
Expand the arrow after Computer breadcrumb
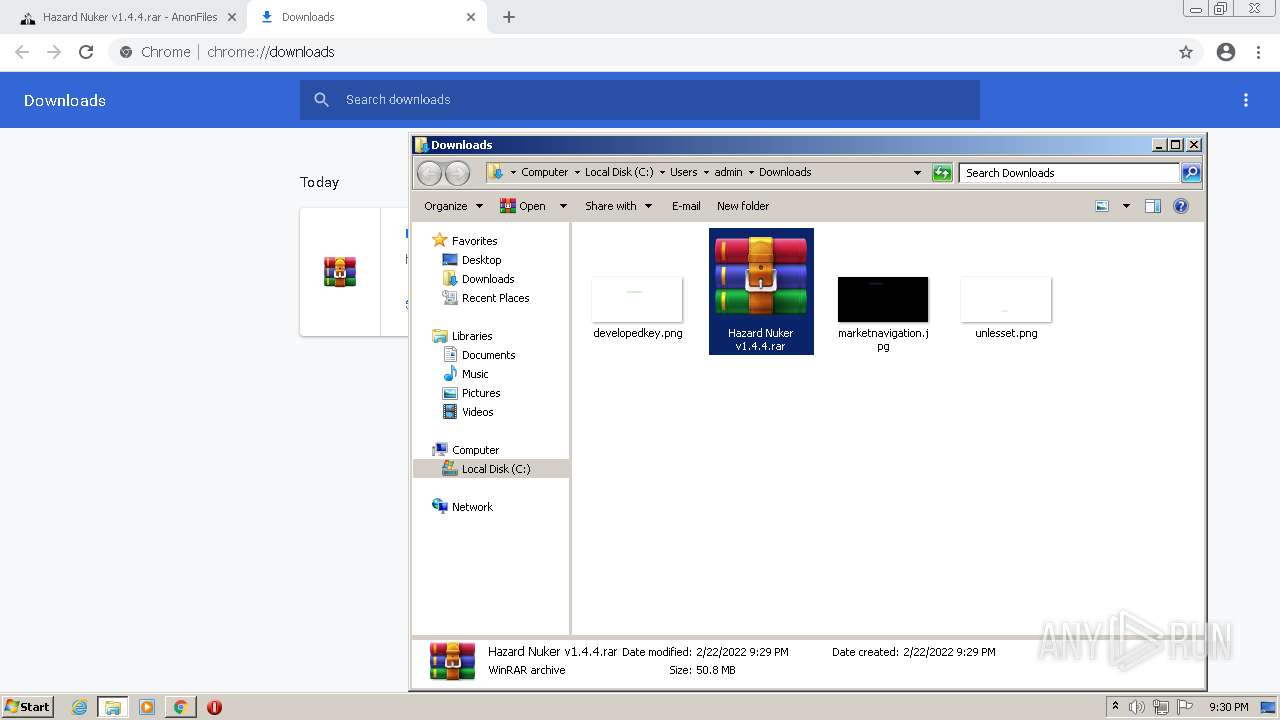pos(577,172)
